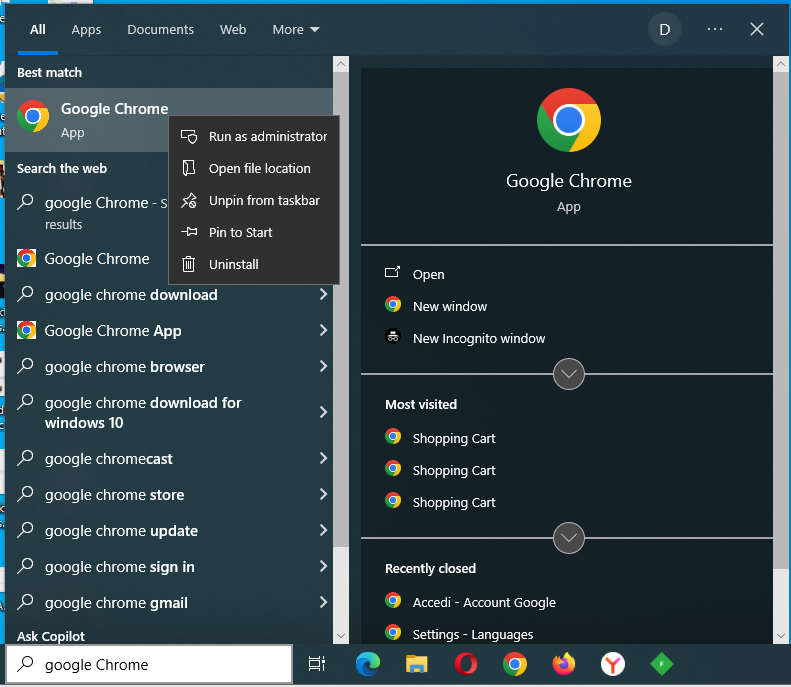Expand arrow for Google Chrome App
The height and width of the screenshot is (687, 791).
pos(323,330)
